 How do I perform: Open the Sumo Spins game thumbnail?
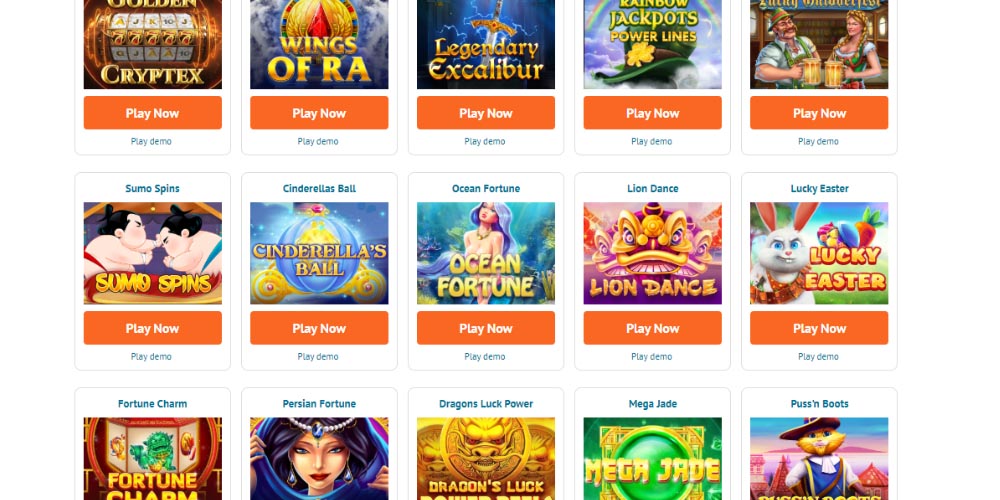(x=152, y=253)
